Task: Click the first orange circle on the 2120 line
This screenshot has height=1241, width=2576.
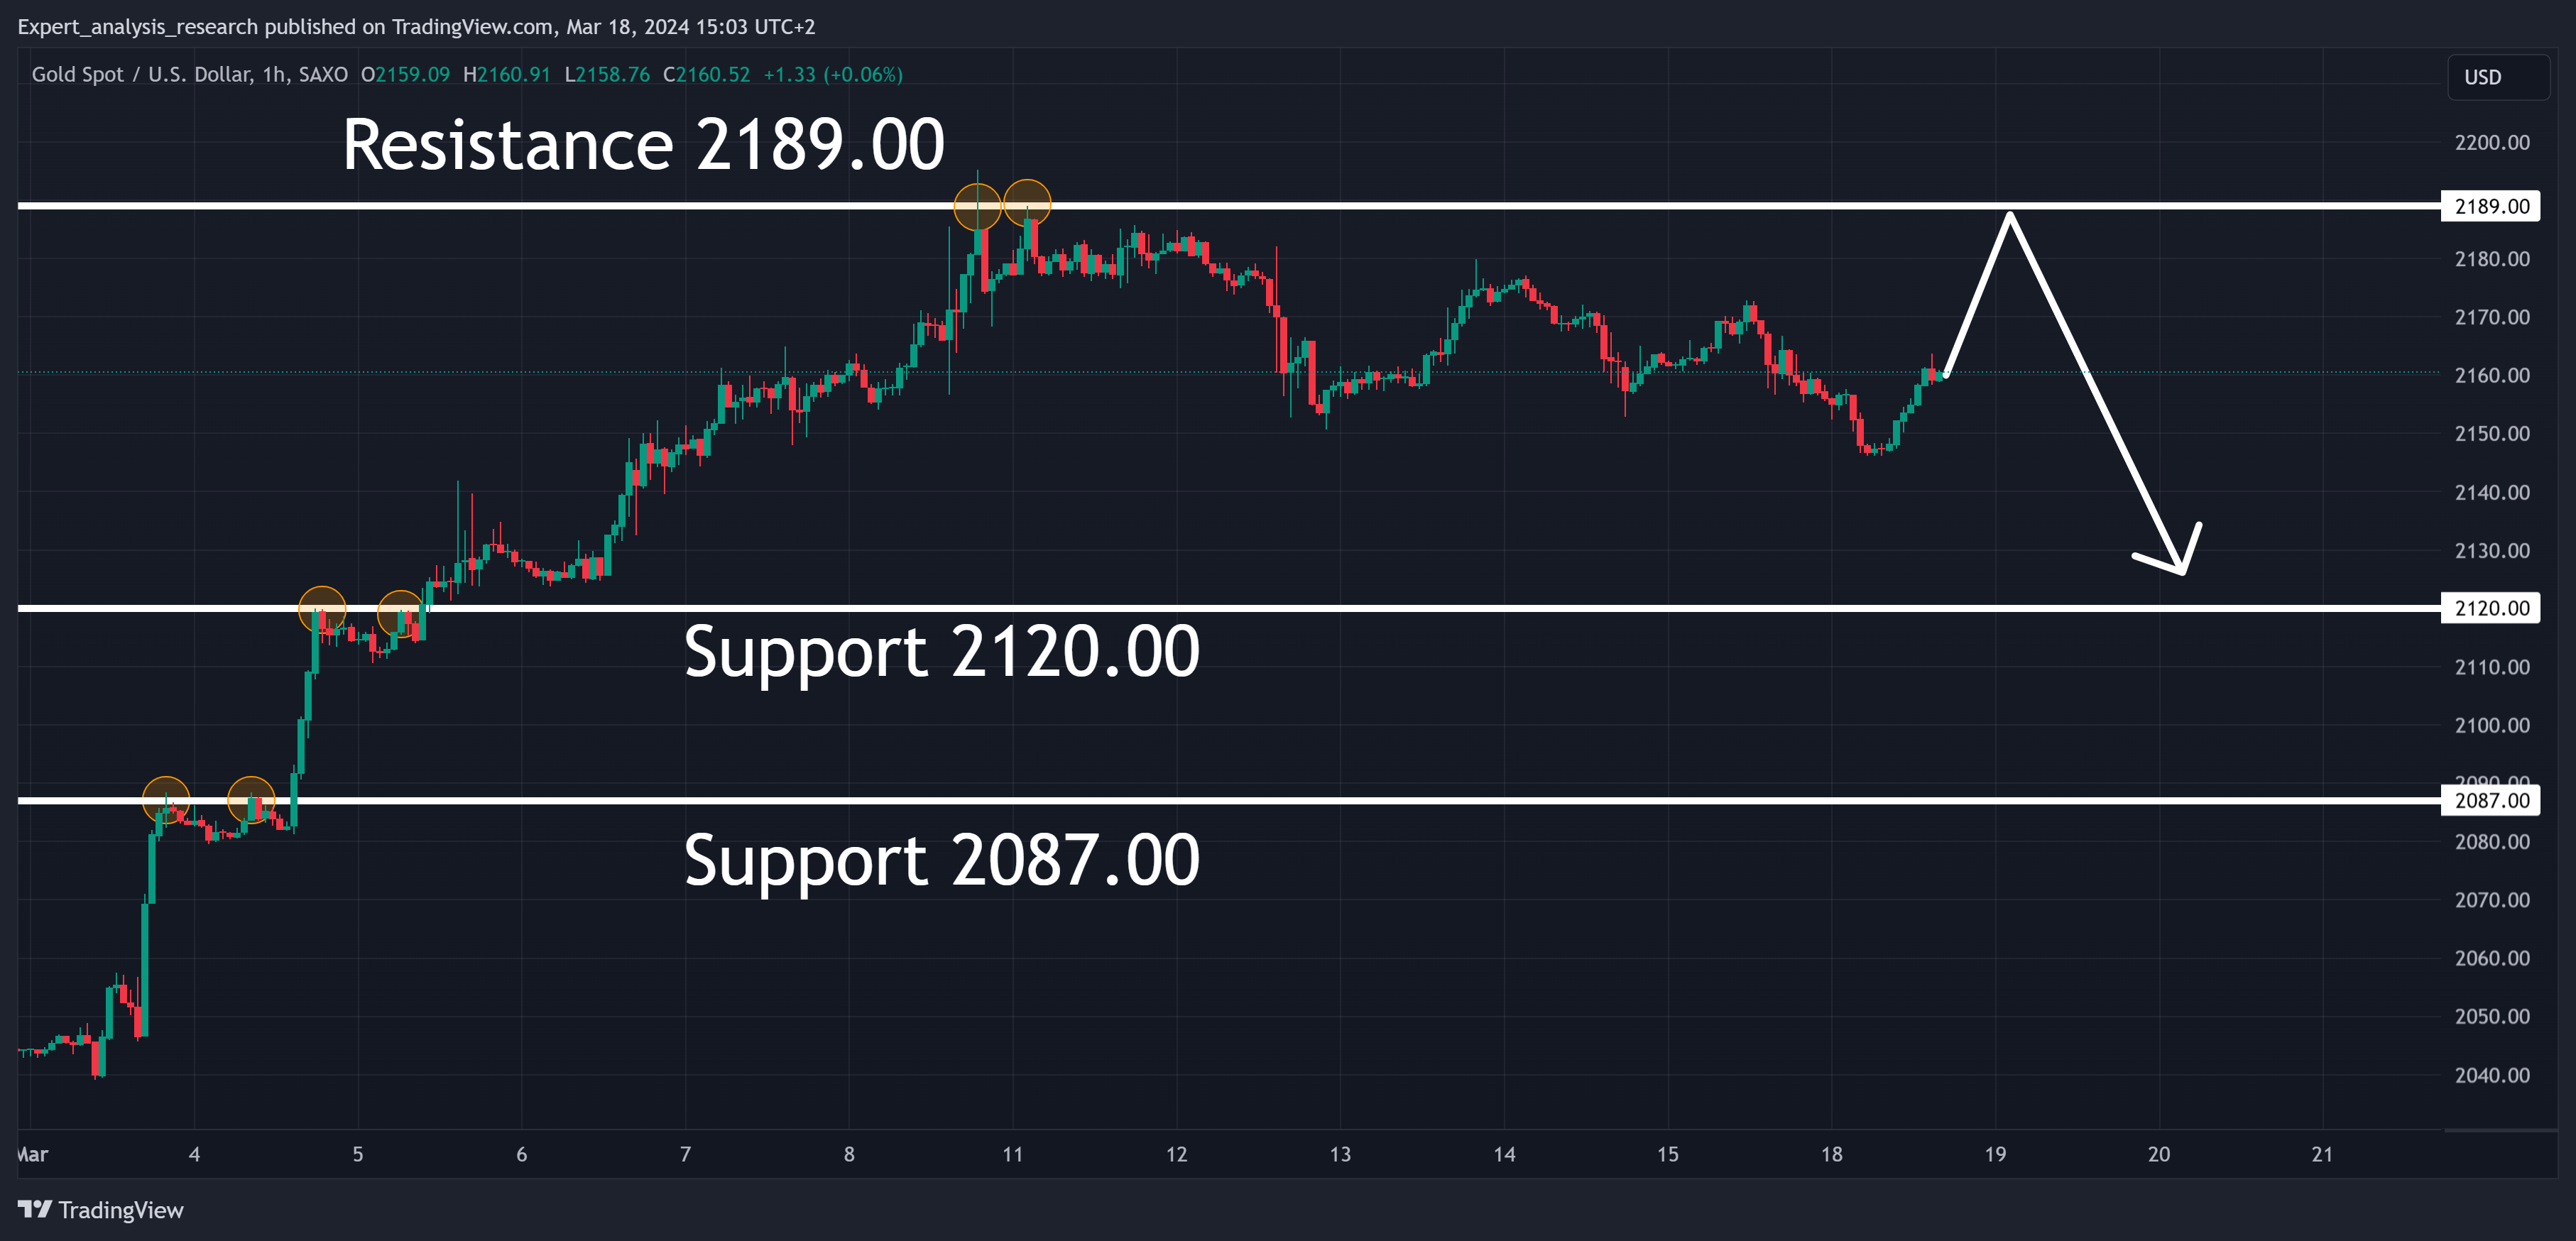Action: tap(322, 610)
